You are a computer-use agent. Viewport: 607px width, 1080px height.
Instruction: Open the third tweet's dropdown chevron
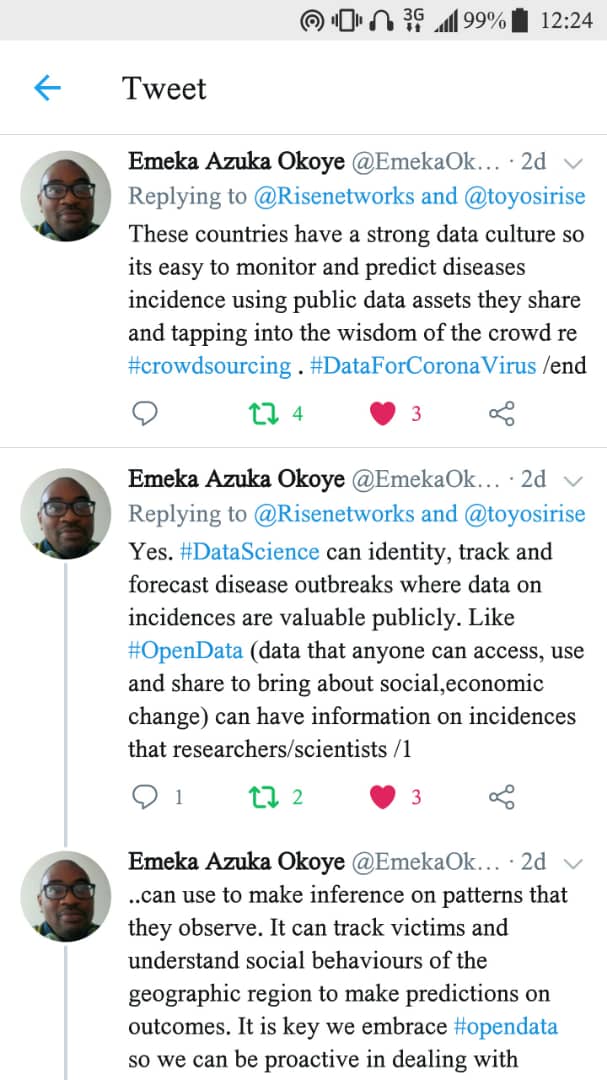[573, 863]
